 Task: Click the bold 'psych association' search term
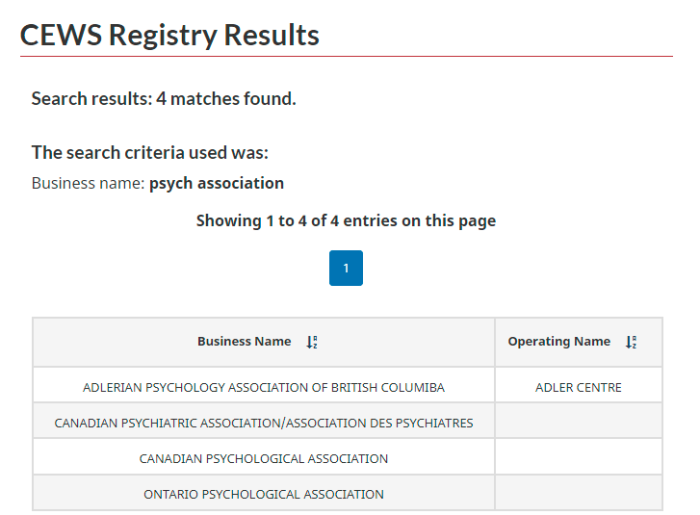217,183
